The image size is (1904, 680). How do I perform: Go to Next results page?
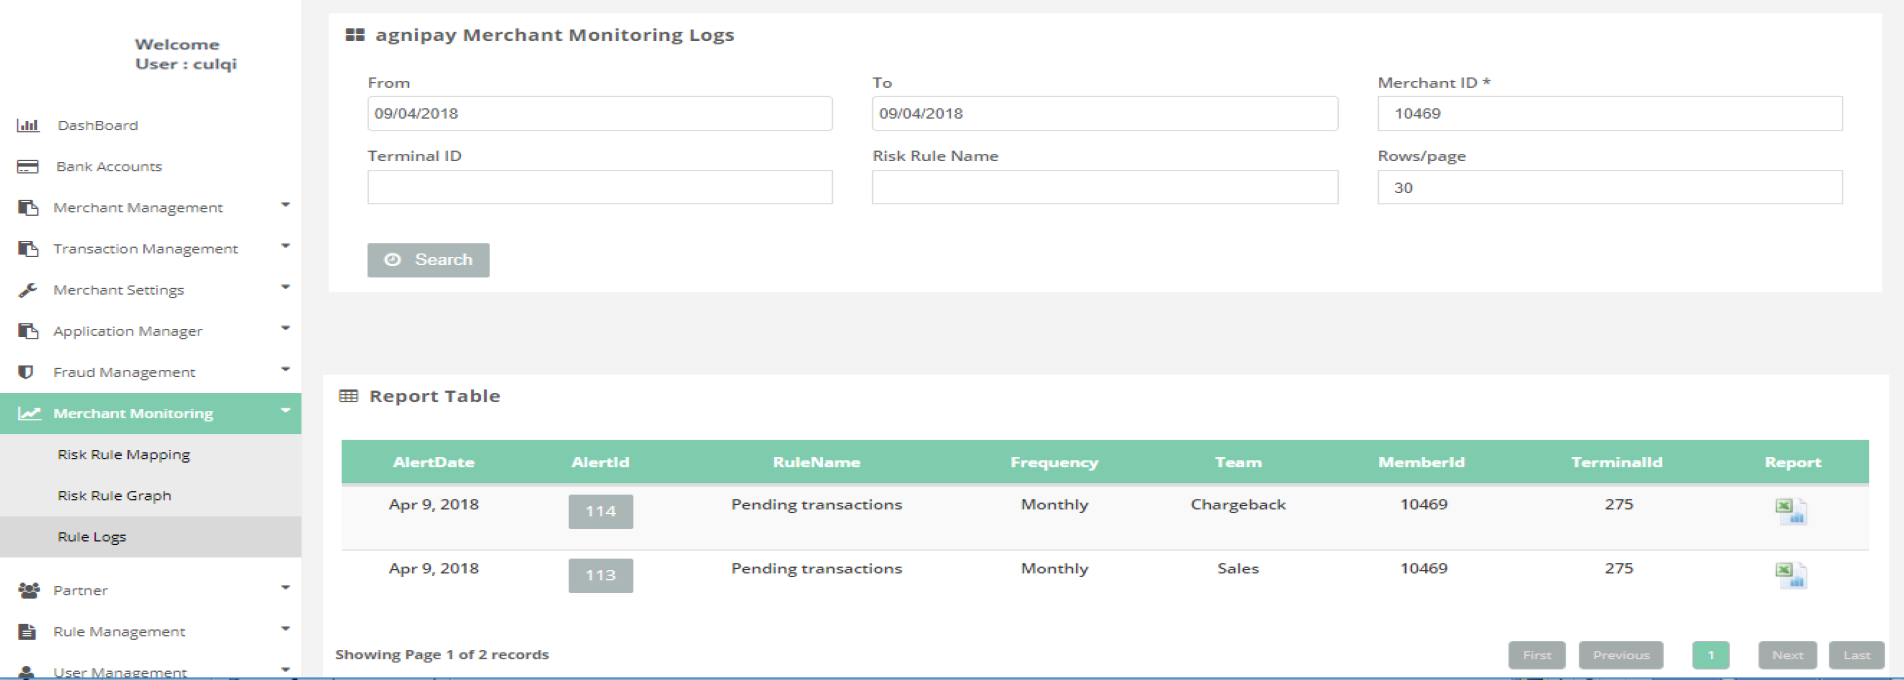[x=1787, y=655]
